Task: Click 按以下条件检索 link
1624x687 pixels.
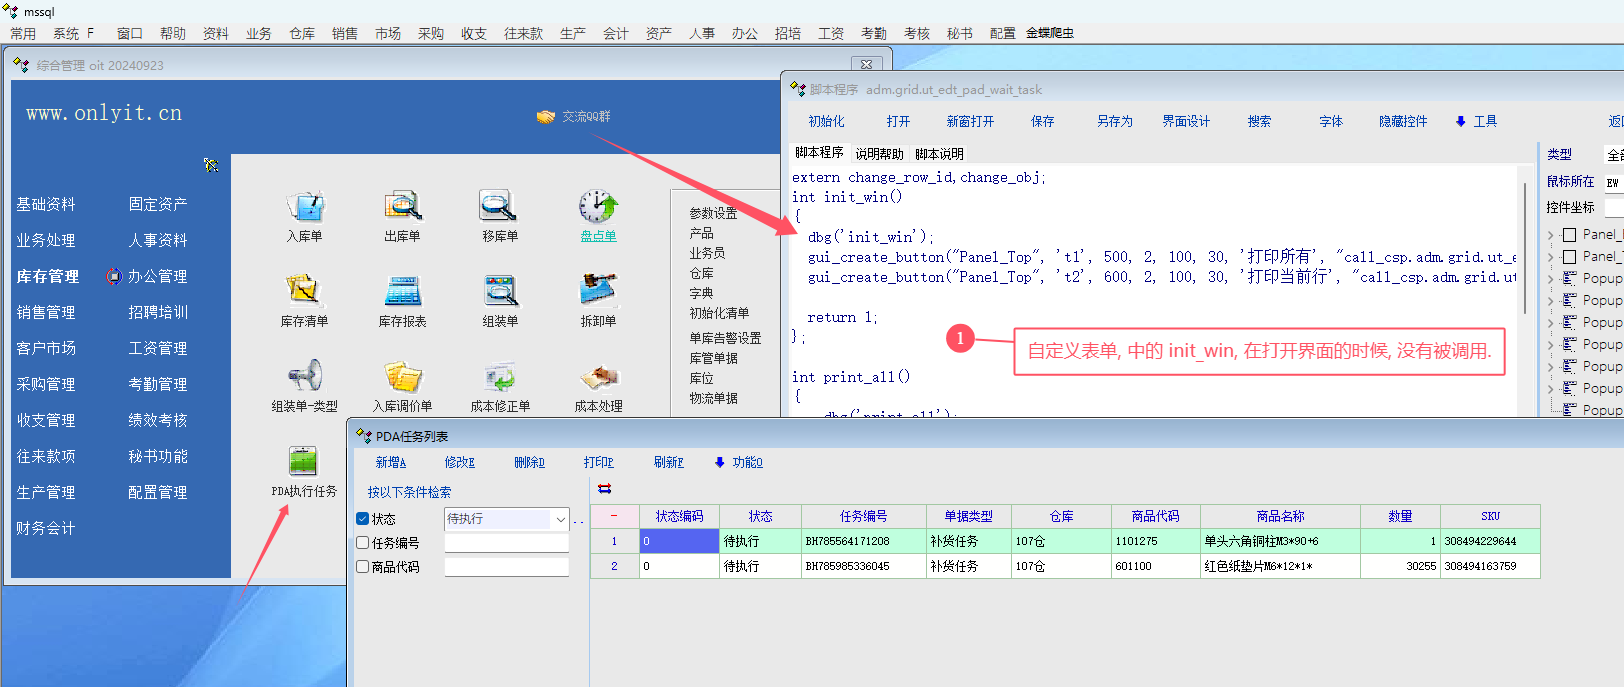Action: coord(409,492)
